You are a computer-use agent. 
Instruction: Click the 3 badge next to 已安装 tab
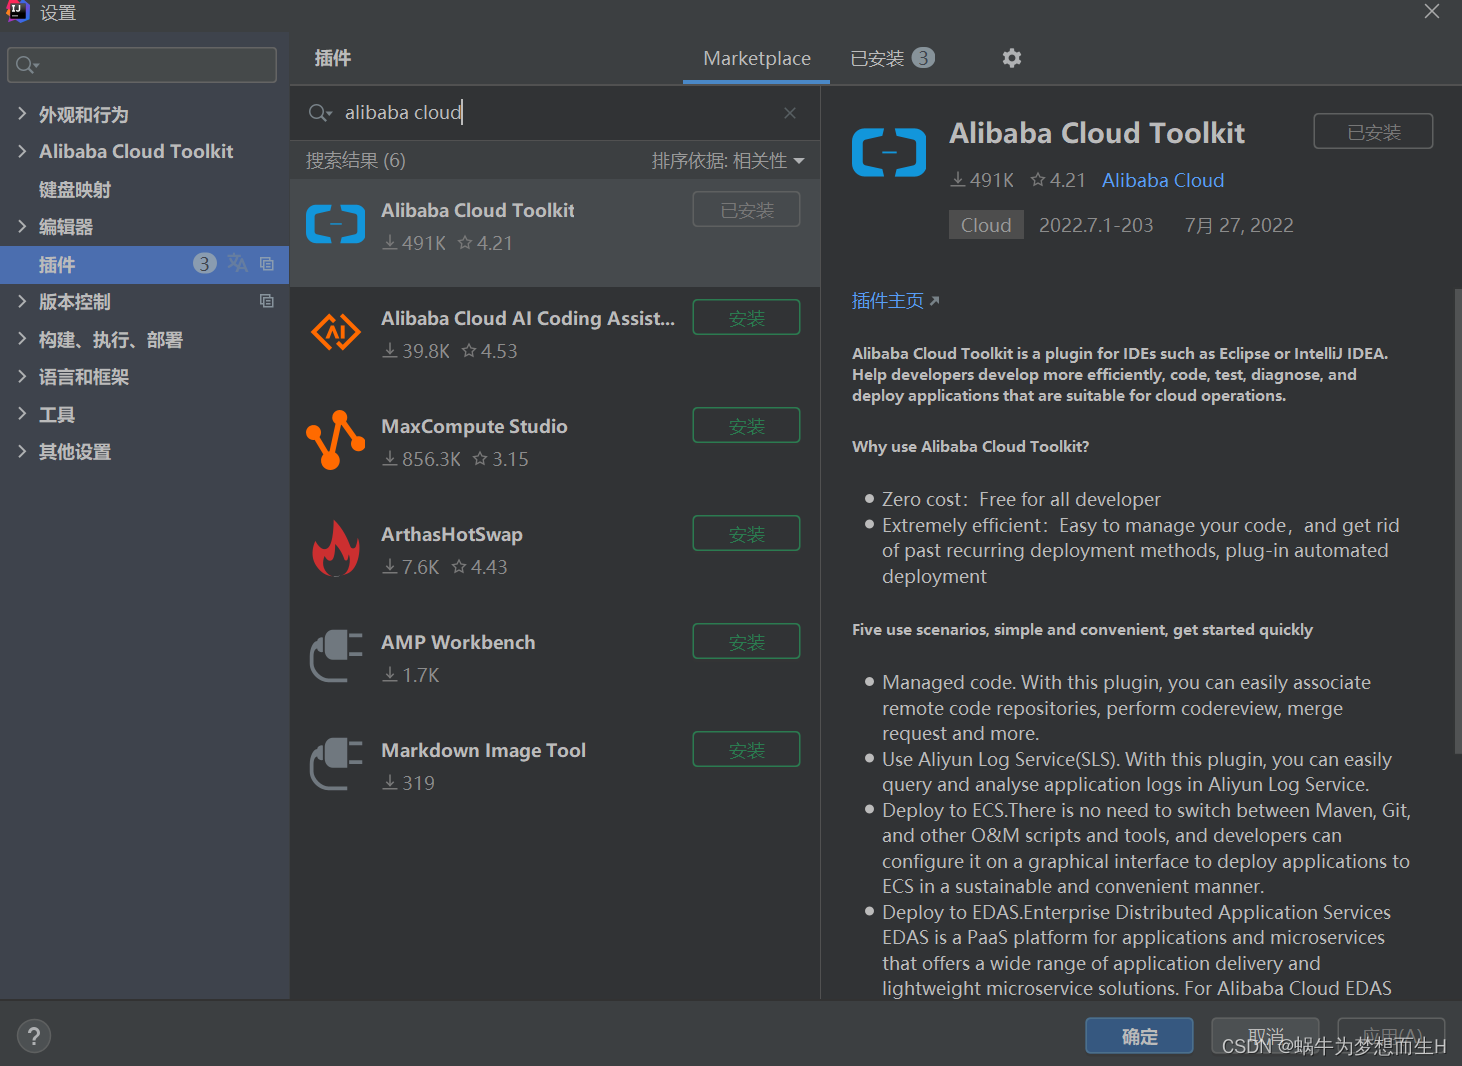click(923, 58)
